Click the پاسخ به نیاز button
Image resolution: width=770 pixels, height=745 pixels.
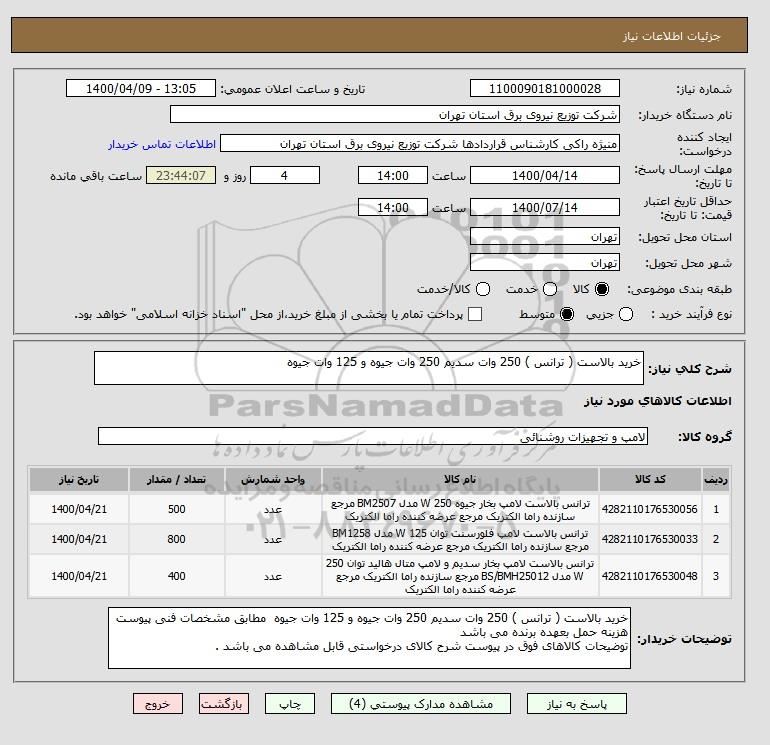coord(577,704)
